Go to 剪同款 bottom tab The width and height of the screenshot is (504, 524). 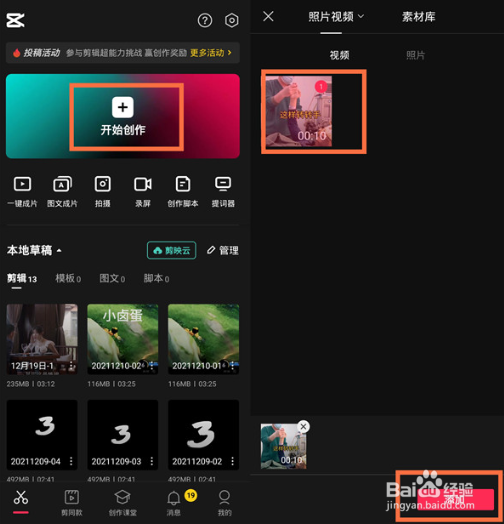point(72,503)
